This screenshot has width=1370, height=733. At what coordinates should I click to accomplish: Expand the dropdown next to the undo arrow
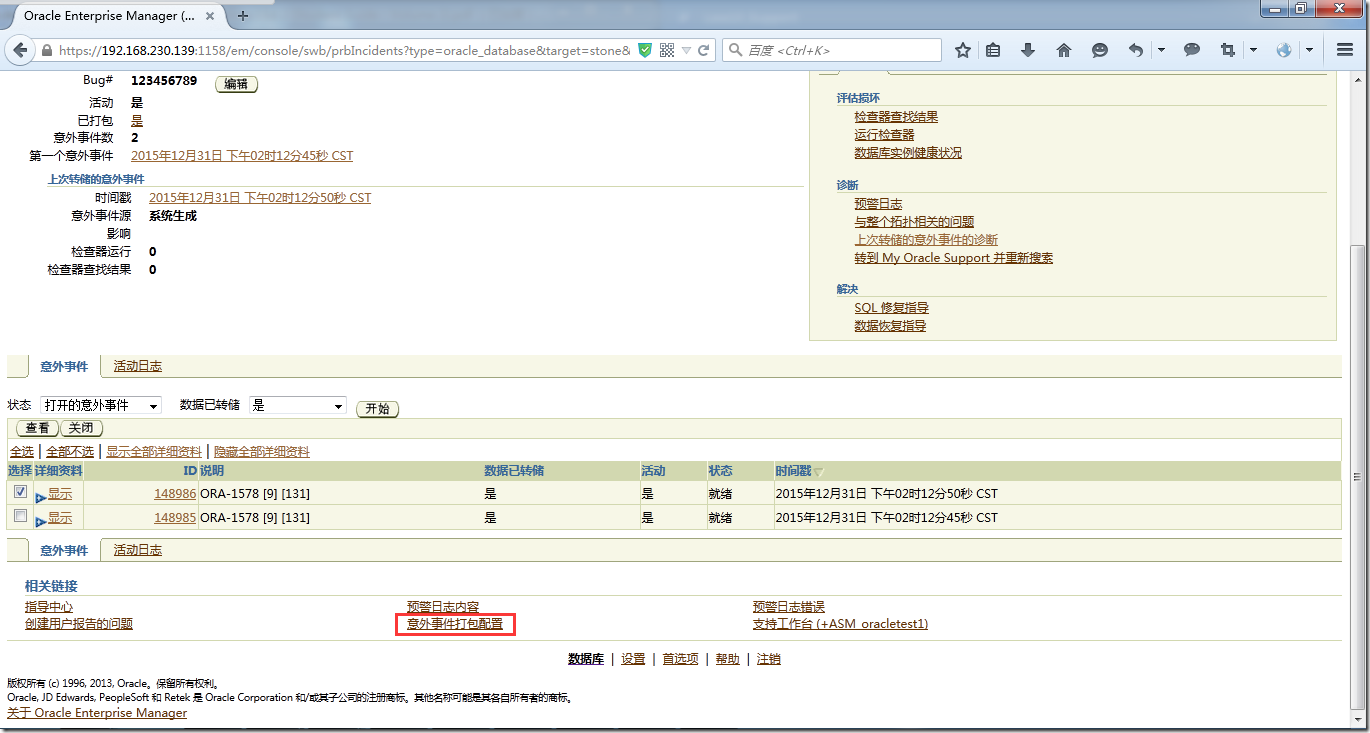(1161, 50)
